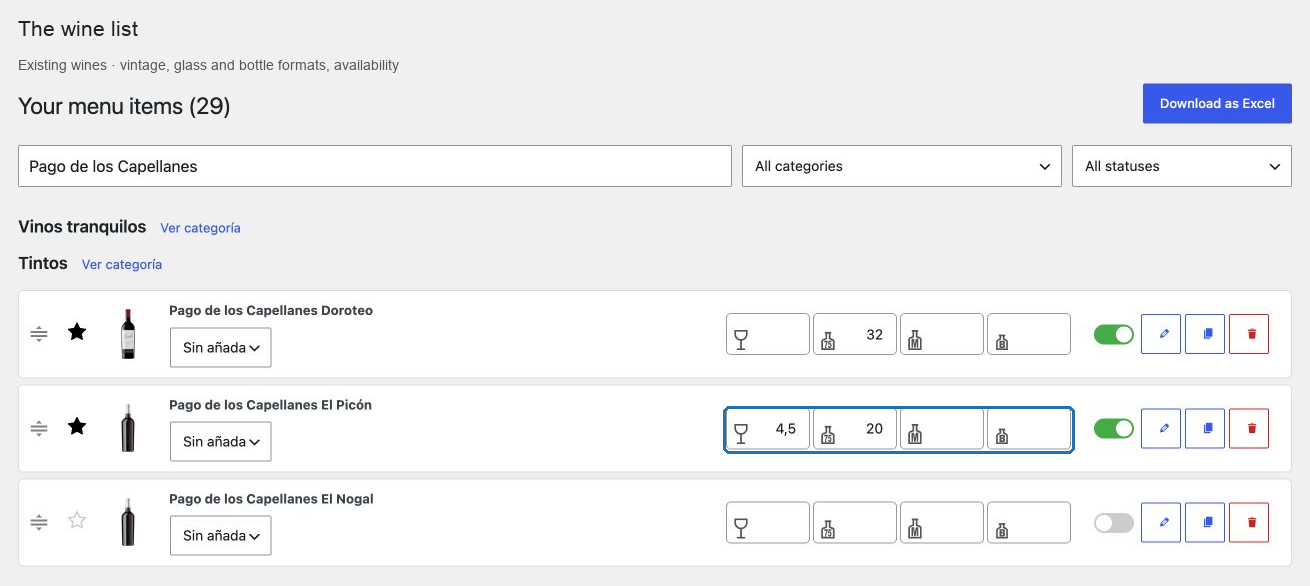Unfavorite the Doroteo wine star
This screenshot has height=586, width=1310.
click(x=77, y=332)
